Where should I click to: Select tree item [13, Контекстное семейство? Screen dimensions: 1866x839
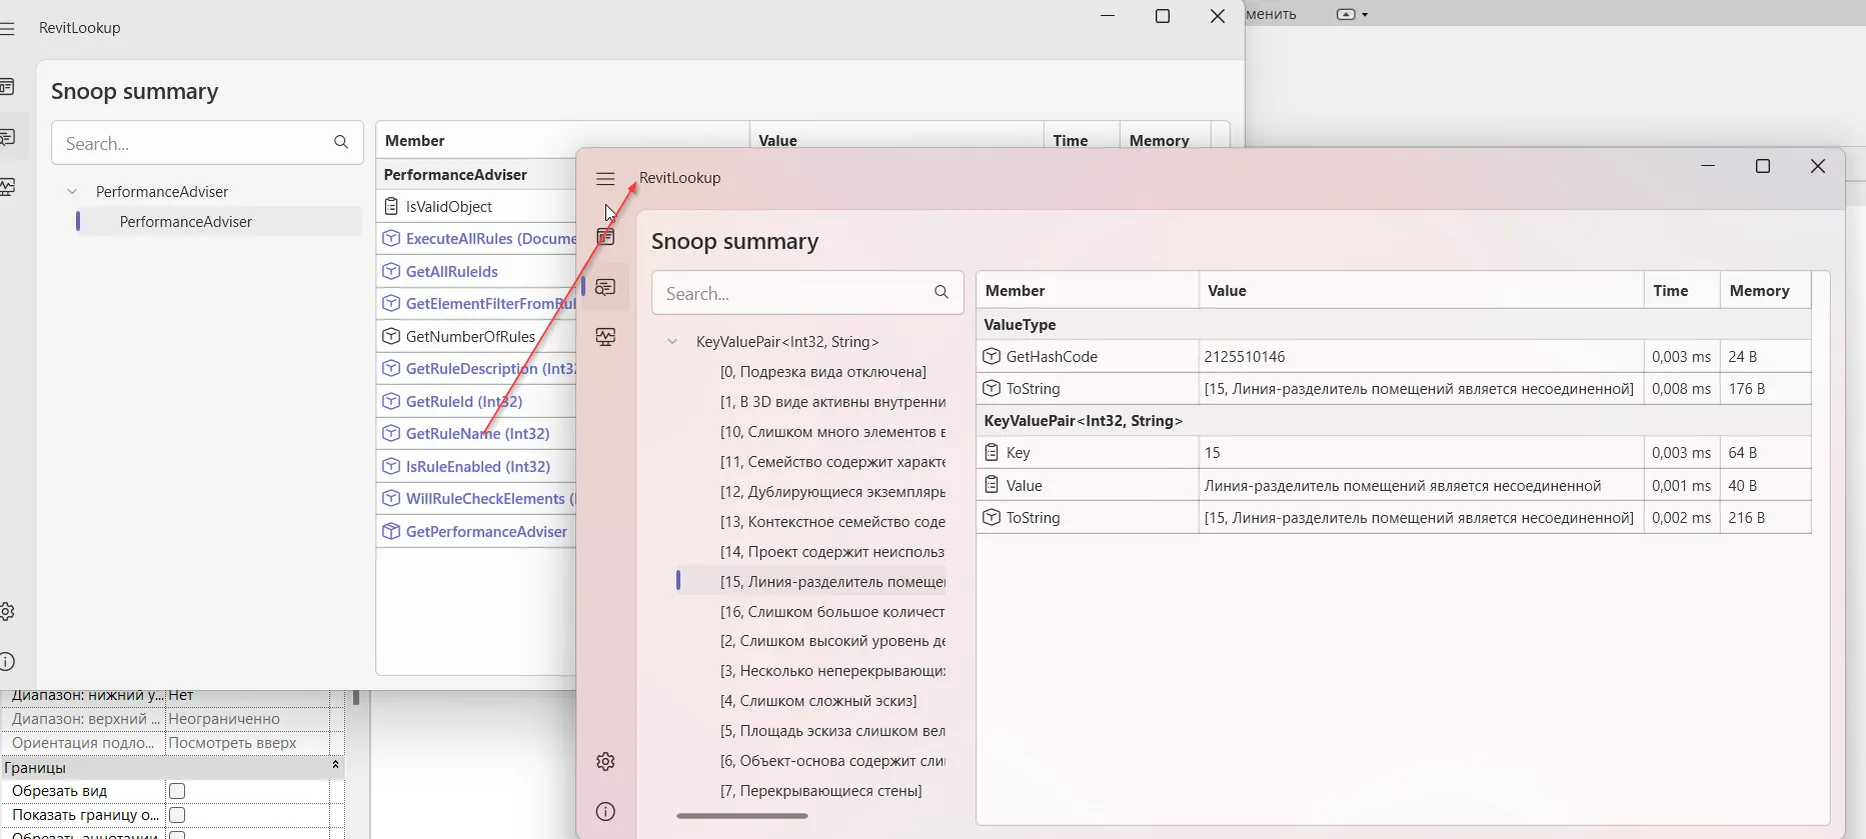pyautogui.click(x=832, y=522)
